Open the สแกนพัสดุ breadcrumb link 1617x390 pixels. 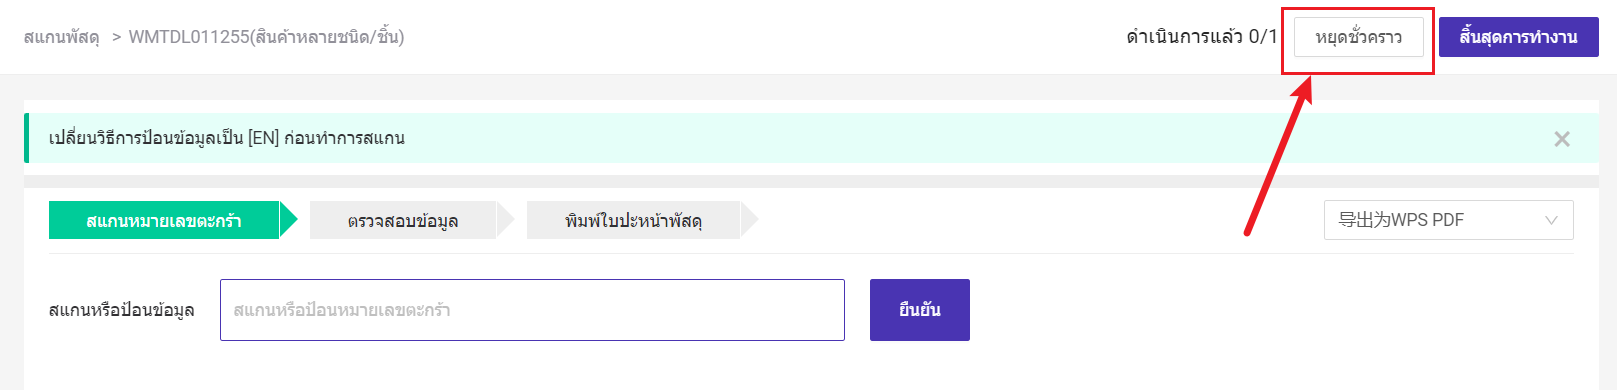tap(61, 37)
